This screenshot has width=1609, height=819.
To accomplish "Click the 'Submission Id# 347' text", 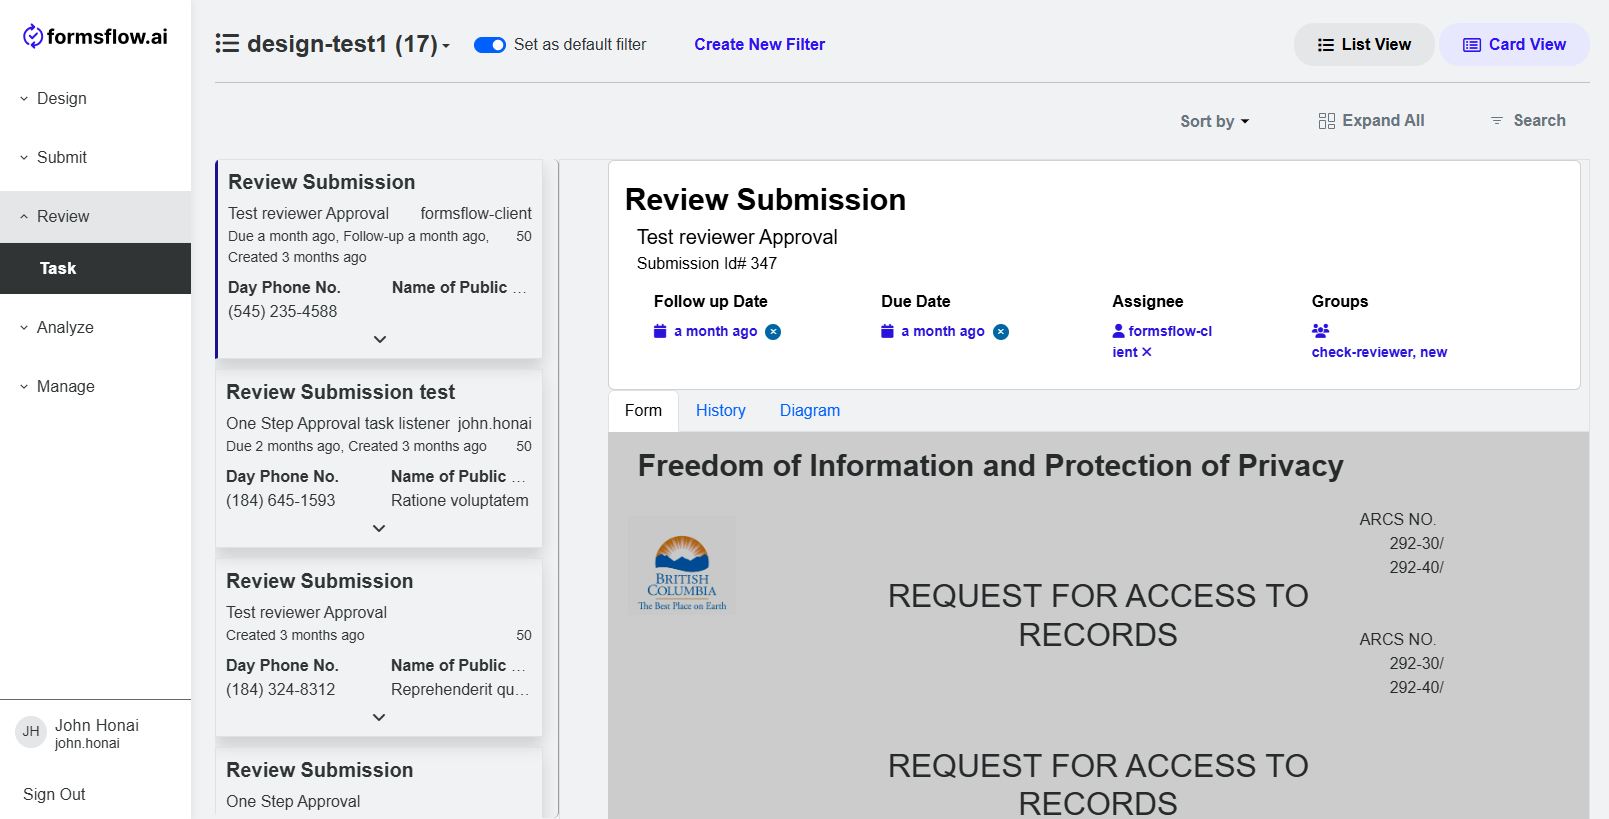I will click(707, 263).
